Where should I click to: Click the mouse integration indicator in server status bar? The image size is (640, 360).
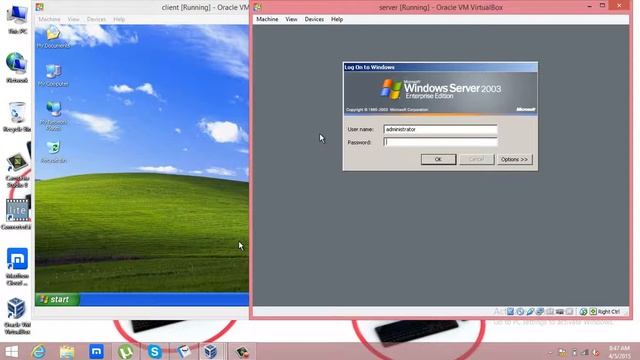pos(583,311)
